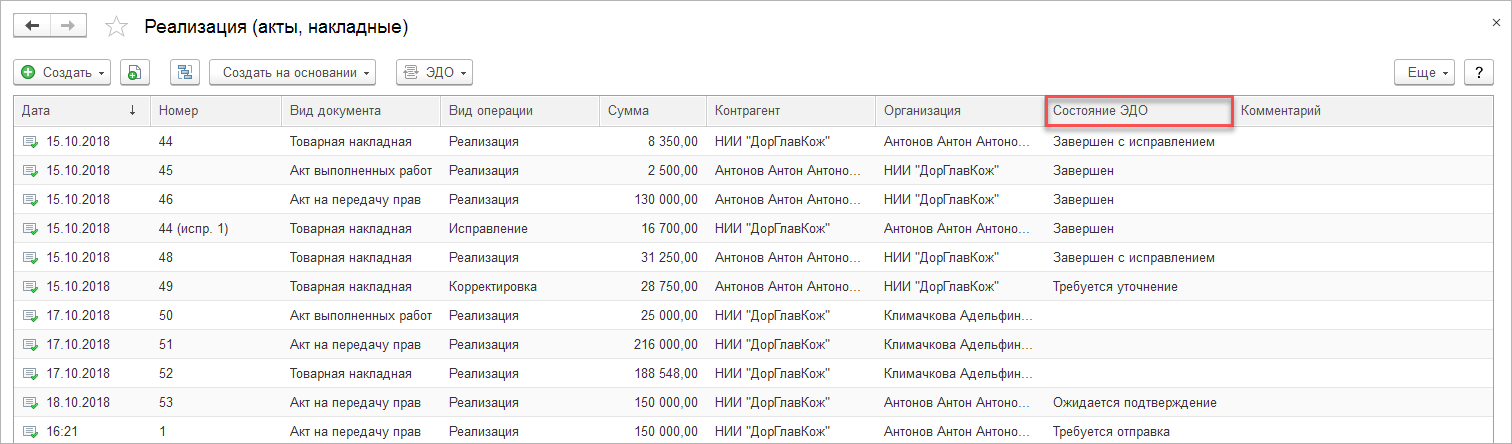The width and height of the screenshot is (1512, 444).
Task: Open the Еще menu
Action: 1428,72
